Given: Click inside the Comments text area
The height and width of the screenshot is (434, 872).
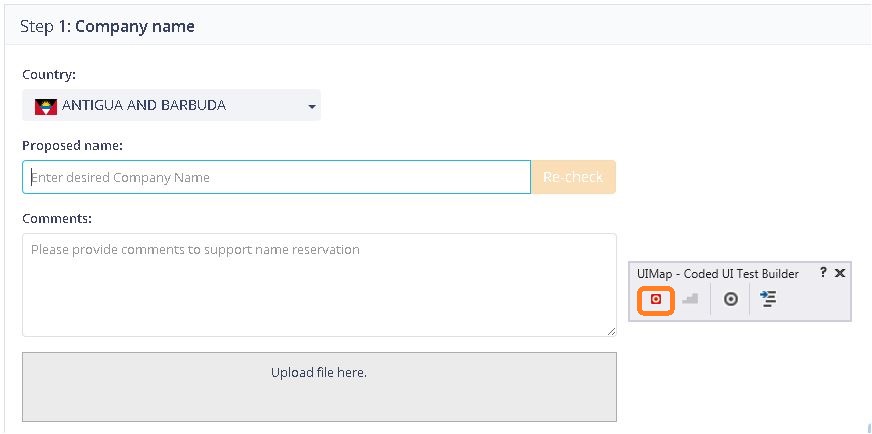Looking at the screenshot, I should pyautogui.click(x=319, y=285).
